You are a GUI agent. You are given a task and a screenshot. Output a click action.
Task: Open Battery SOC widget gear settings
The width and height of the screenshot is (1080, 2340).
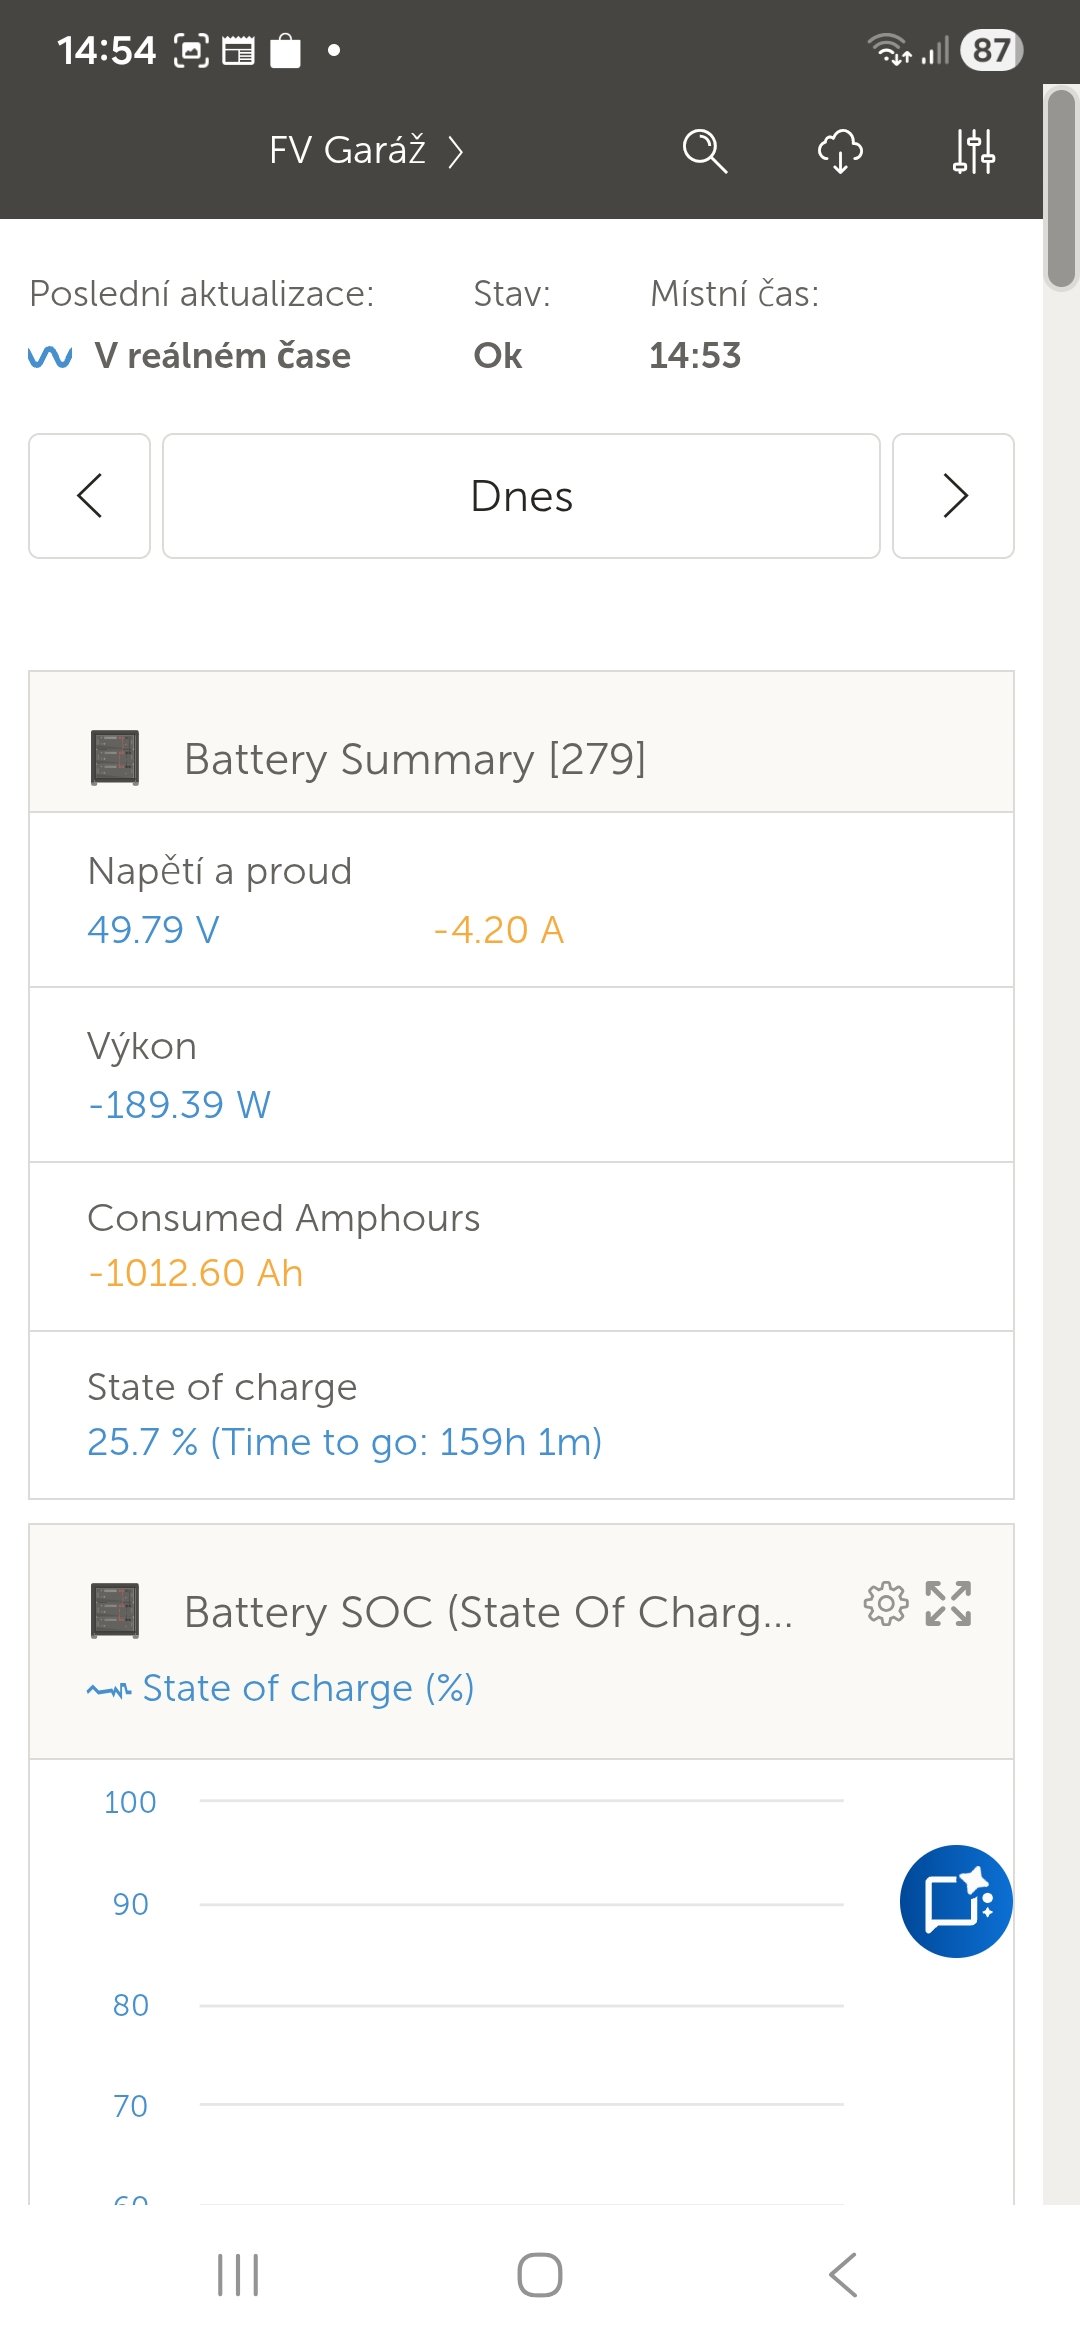point(885,1604)
